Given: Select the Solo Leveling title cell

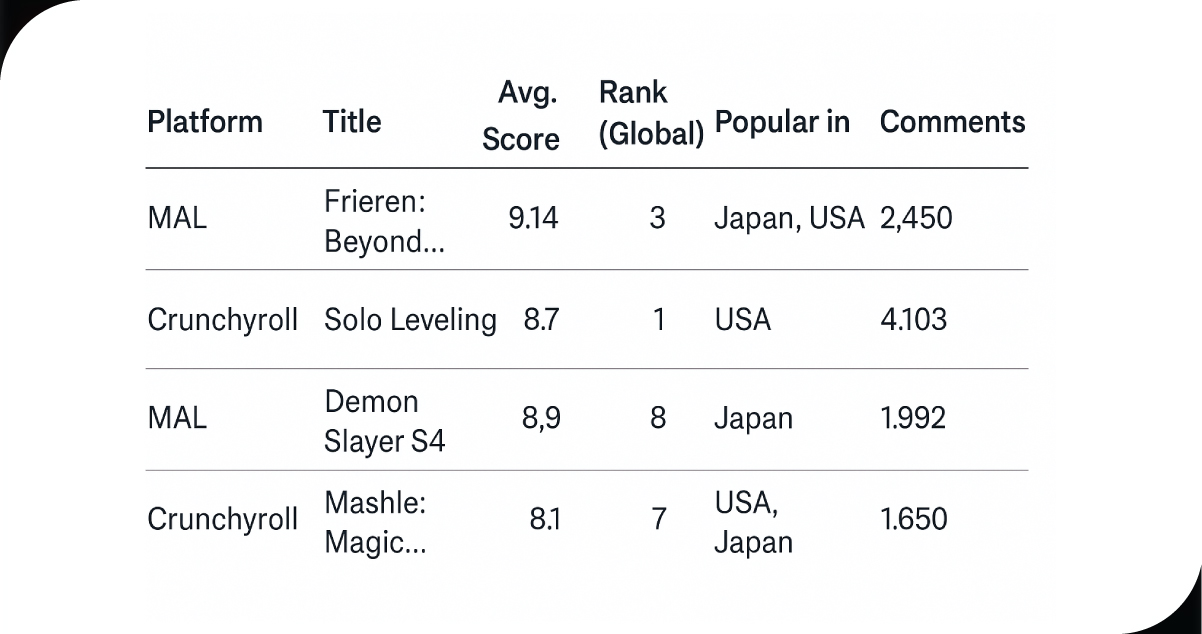Looking at the screenshot, I should coord(410,320).
